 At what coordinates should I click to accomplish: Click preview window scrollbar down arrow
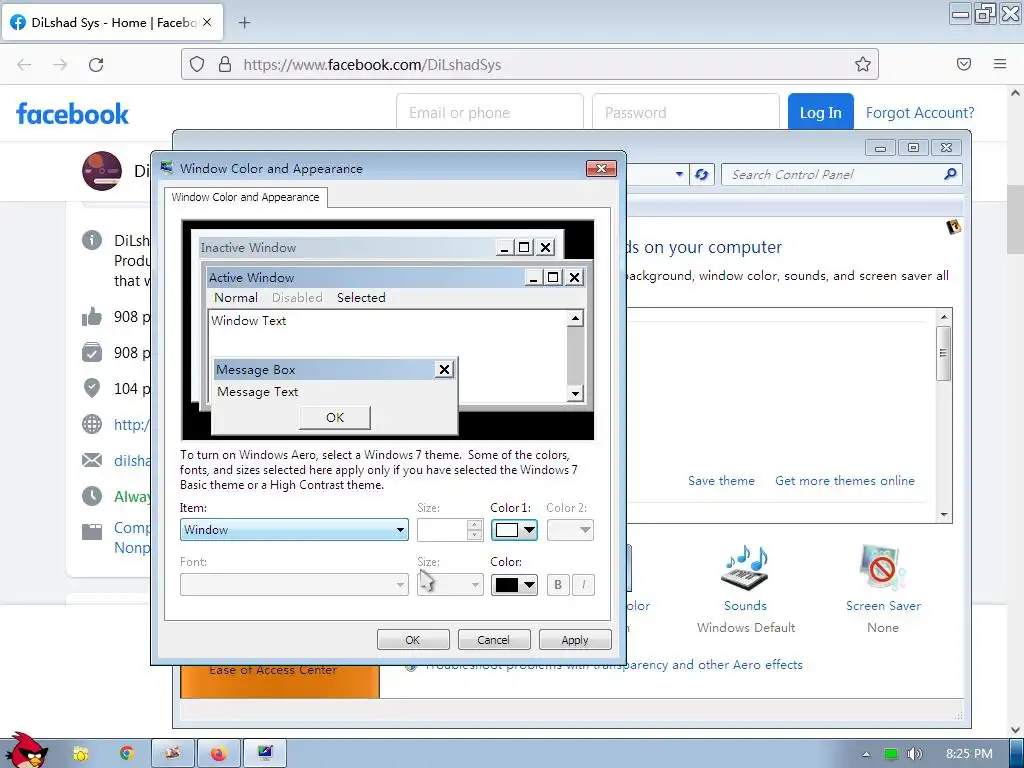click(x=575, y=393)
